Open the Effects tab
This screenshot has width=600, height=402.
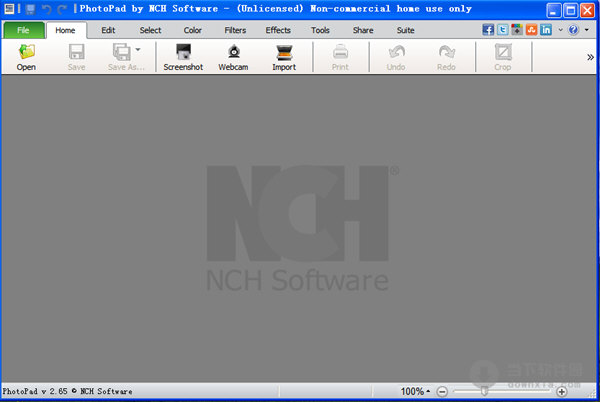(278, 30)
